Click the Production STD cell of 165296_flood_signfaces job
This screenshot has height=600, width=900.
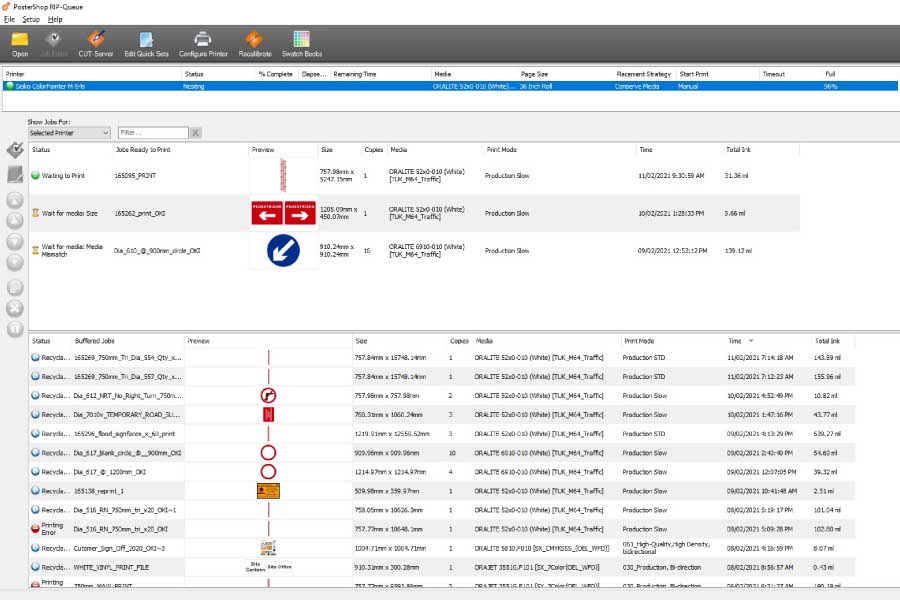(x=643, y=434)
